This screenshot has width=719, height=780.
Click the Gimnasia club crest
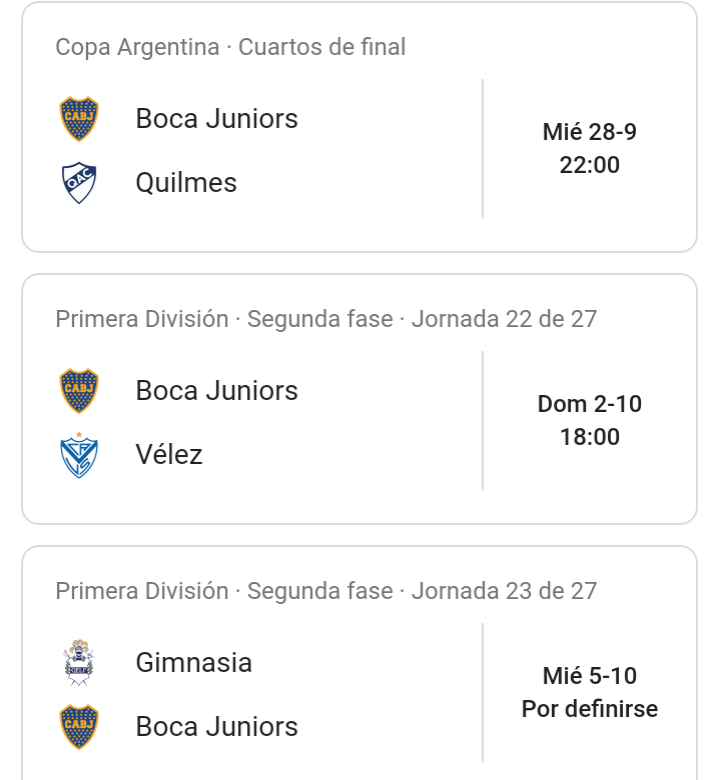coord(79,663)
